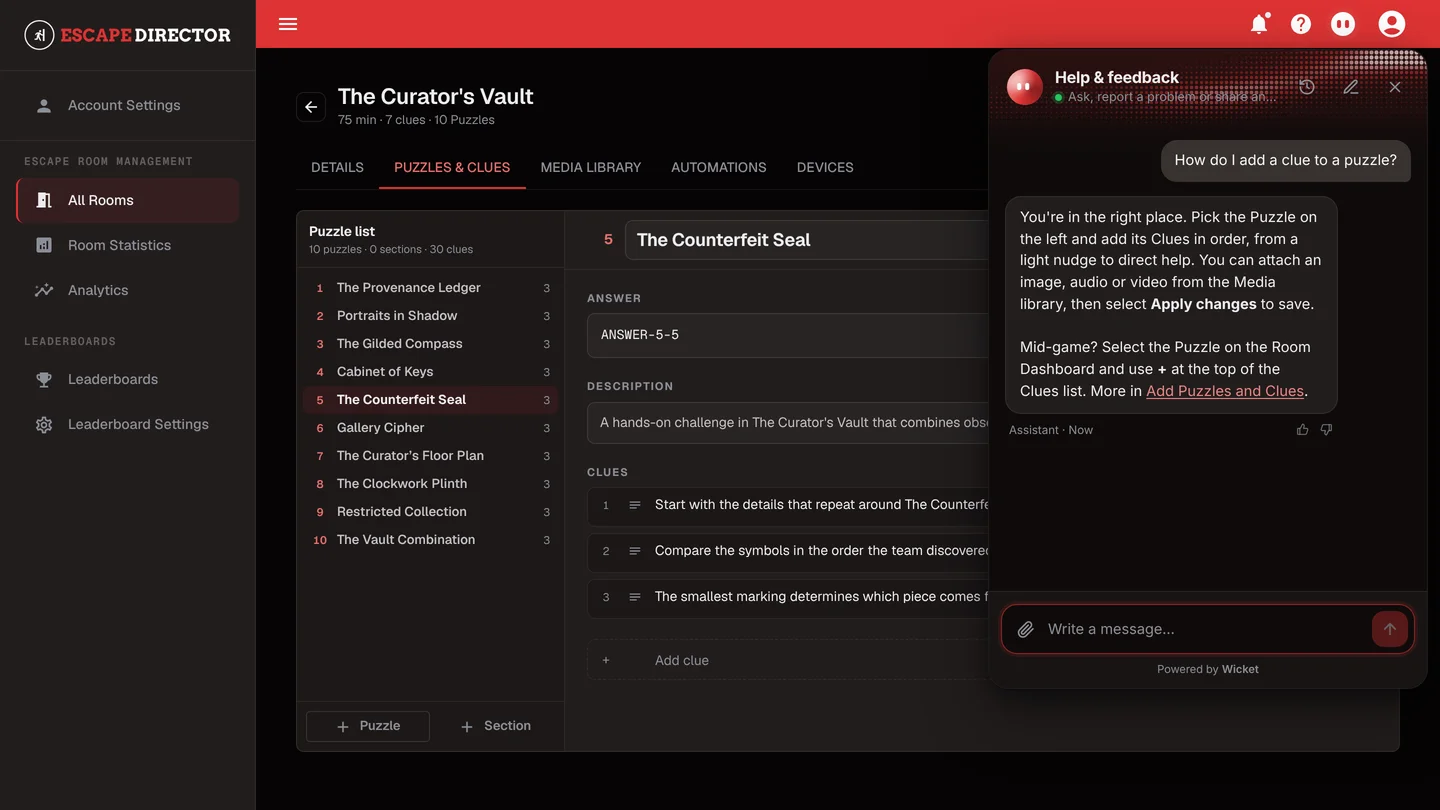Open chat history clock icon
This screenshot has height=810, width=1440.
(1307, 87)
